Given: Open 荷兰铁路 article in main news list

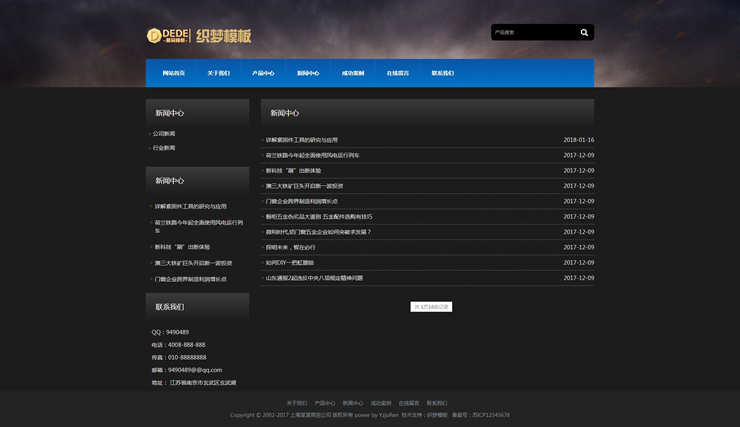Looking at the screenshot, I should coord(312,155).
